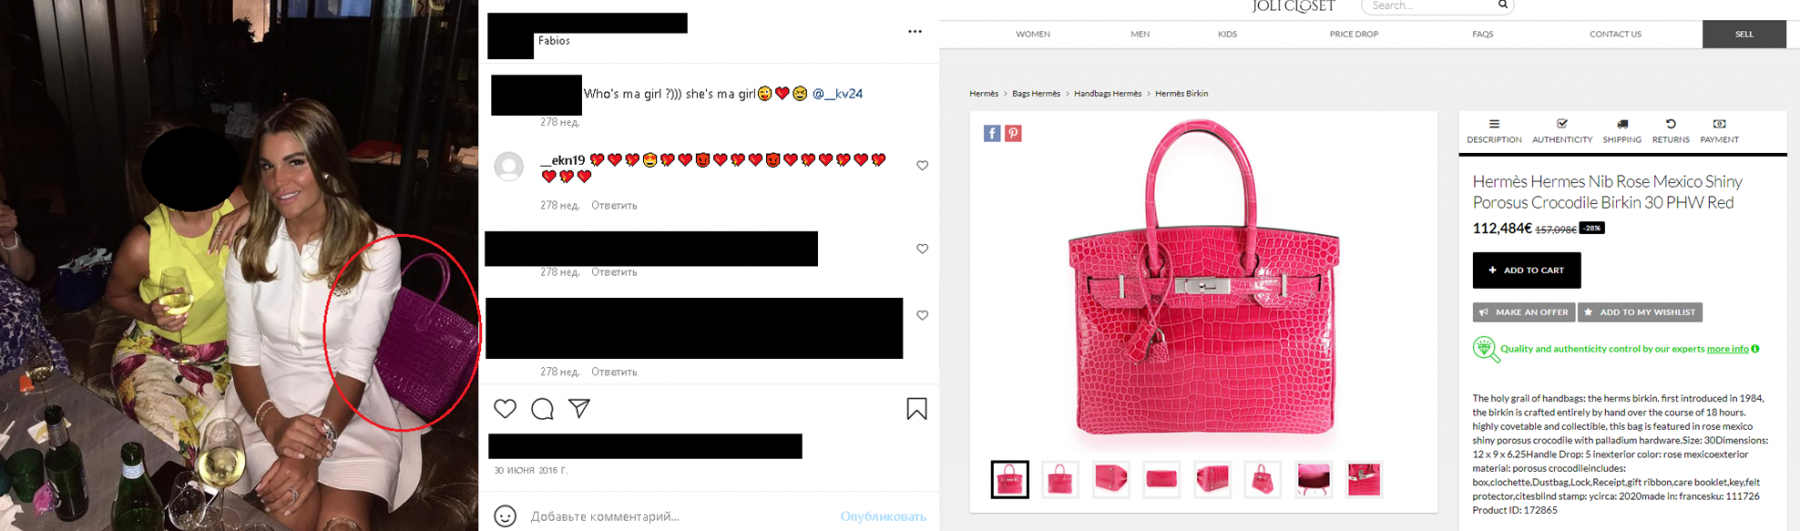
Task: Open the Description tab
Action: pos(1494,131)
